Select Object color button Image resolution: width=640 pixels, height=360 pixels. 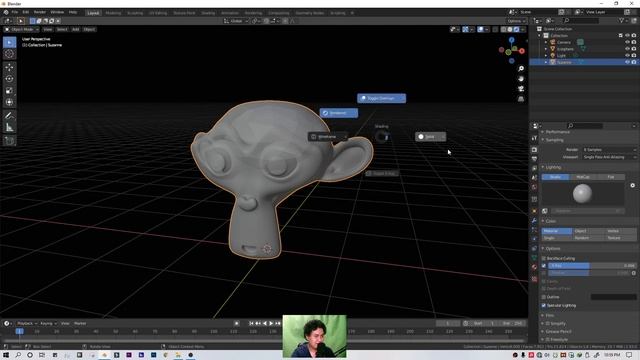click(x=588, y=231)
